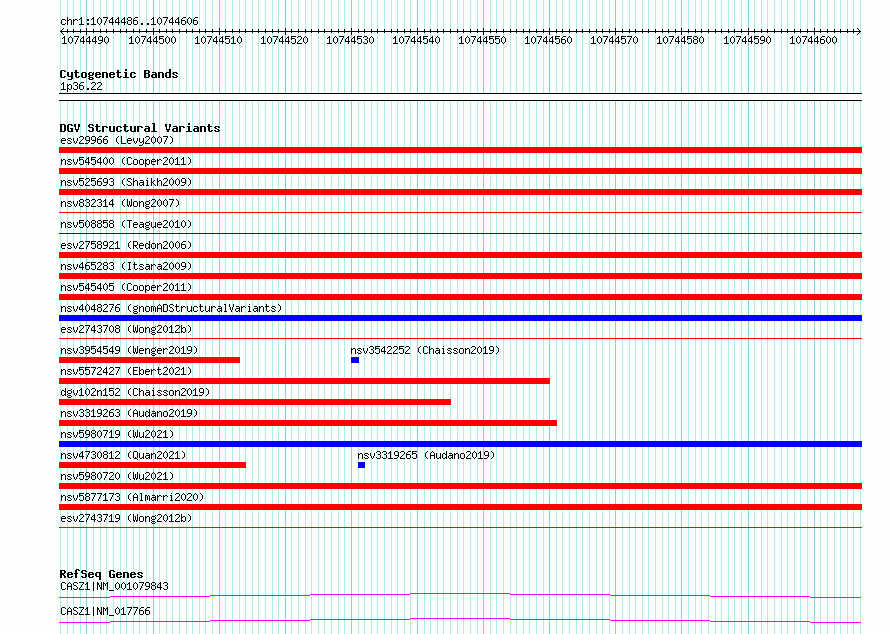Click ruler position 10744510
Screen dimensions: 890x634
[218, 40]
